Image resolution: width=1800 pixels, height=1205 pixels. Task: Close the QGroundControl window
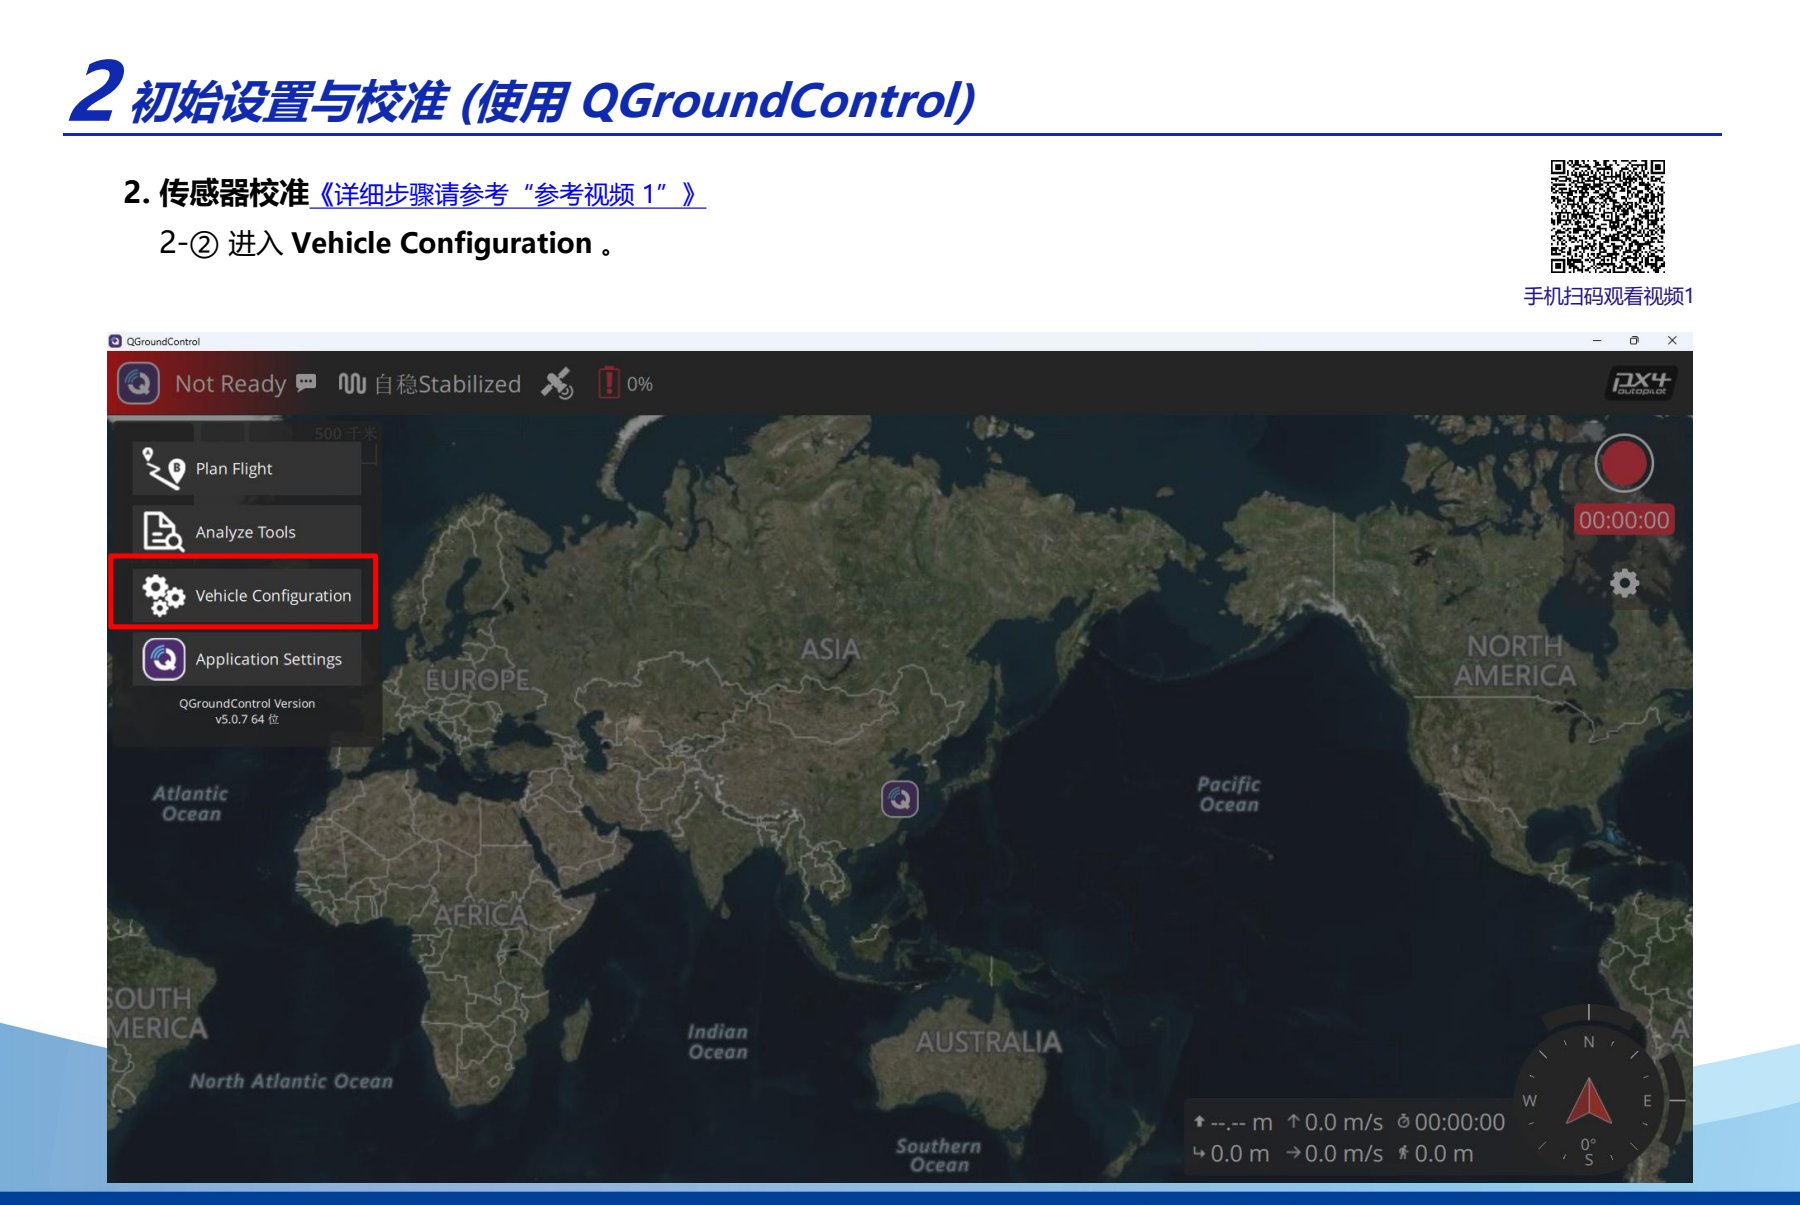pyautogui.click(x=1672, y=341)
